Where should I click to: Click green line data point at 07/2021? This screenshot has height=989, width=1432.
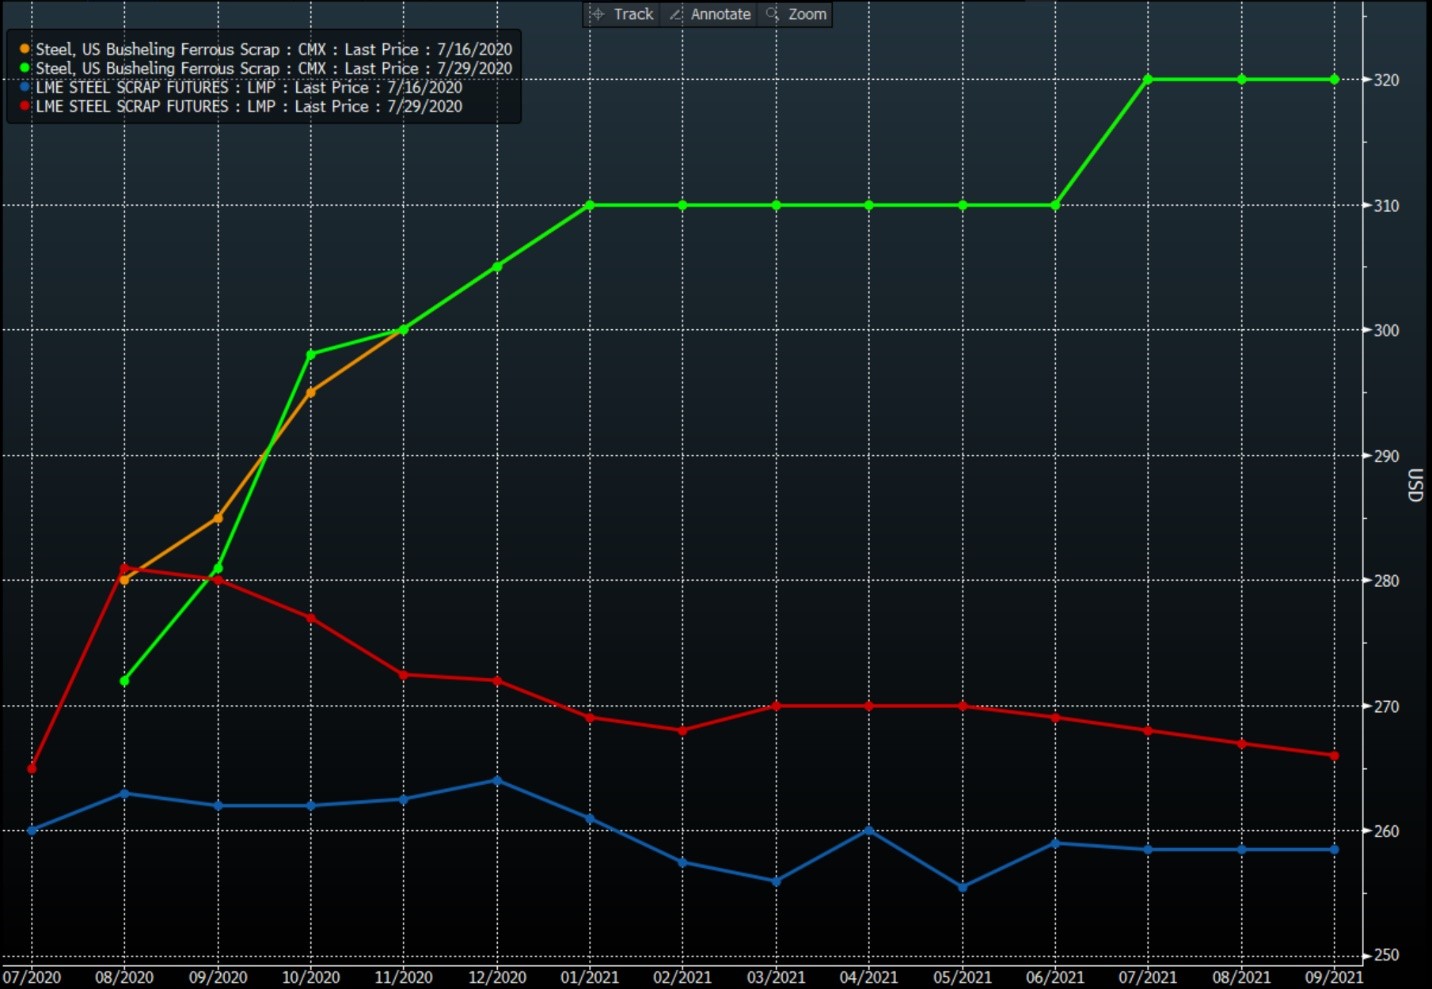pos(1148,79)
